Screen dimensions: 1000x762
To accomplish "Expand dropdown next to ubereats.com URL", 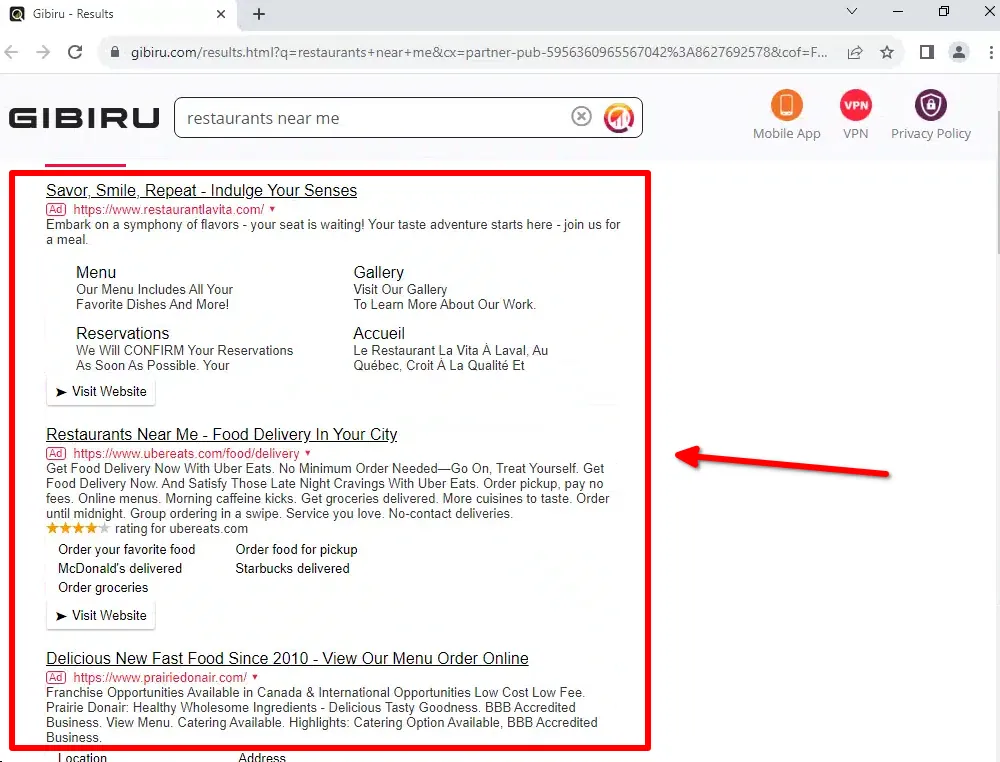I will pyautogui.click(x=307, y=453).
